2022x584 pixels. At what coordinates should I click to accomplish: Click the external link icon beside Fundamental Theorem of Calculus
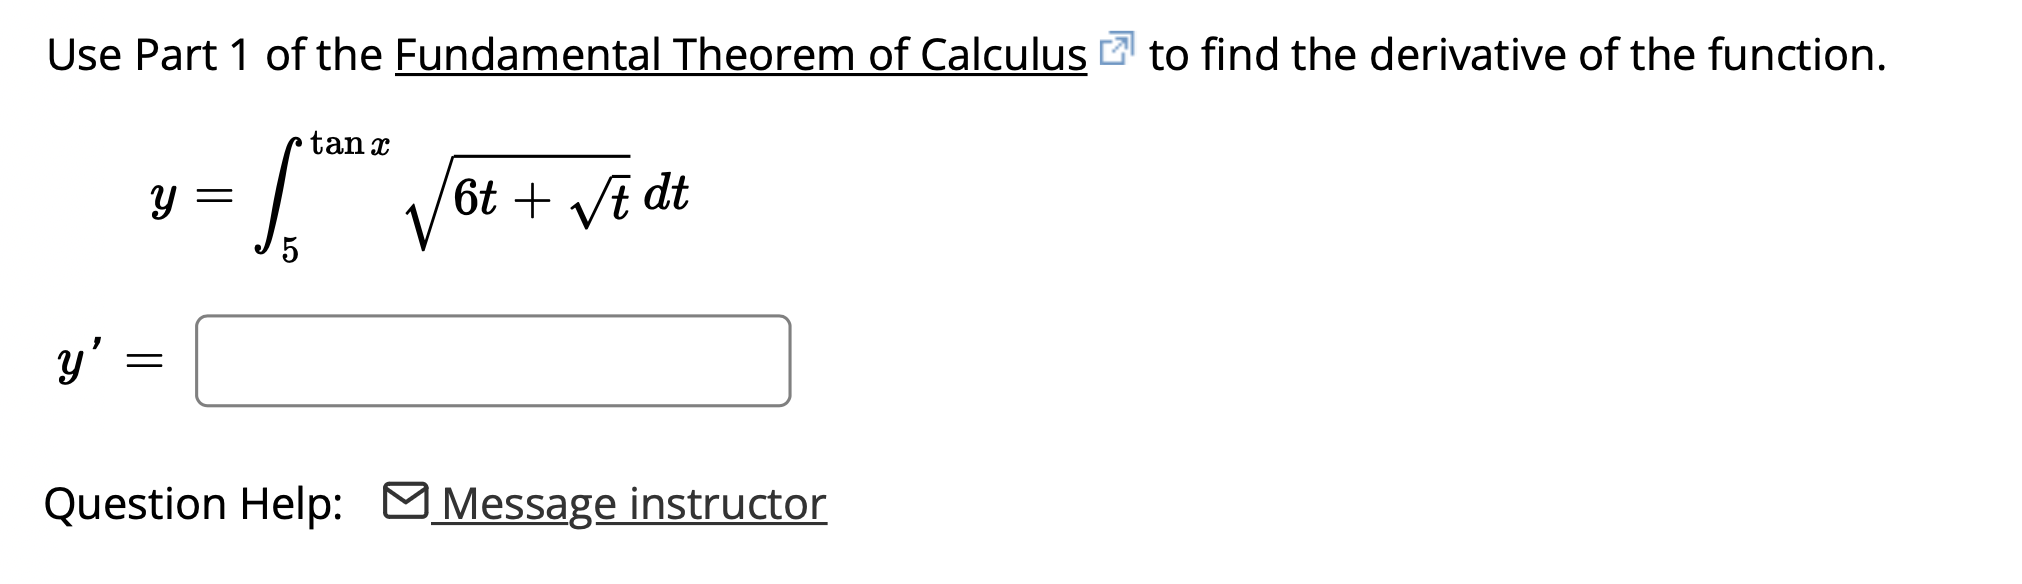[1119, 48]
